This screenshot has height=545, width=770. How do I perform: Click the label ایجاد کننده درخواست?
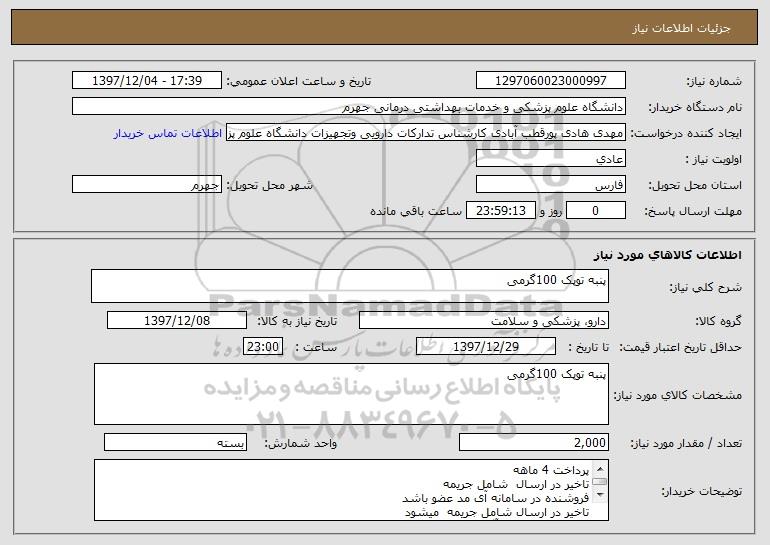click(686, 133)
